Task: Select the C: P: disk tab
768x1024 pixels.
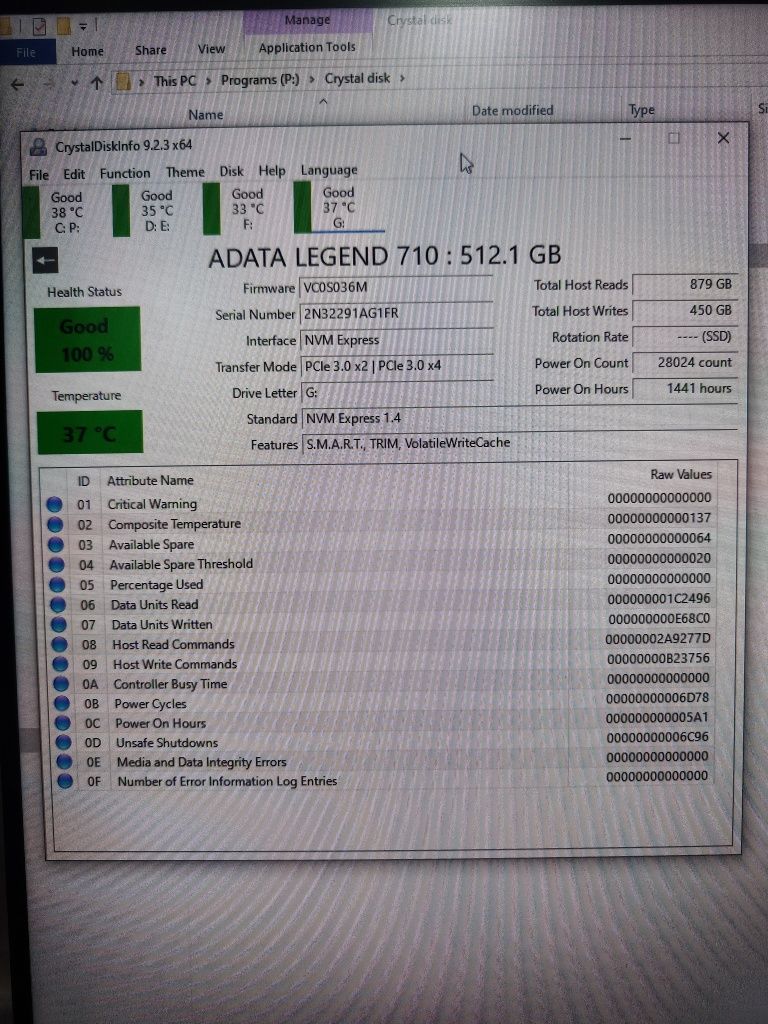Action: (x=54, y=212)
